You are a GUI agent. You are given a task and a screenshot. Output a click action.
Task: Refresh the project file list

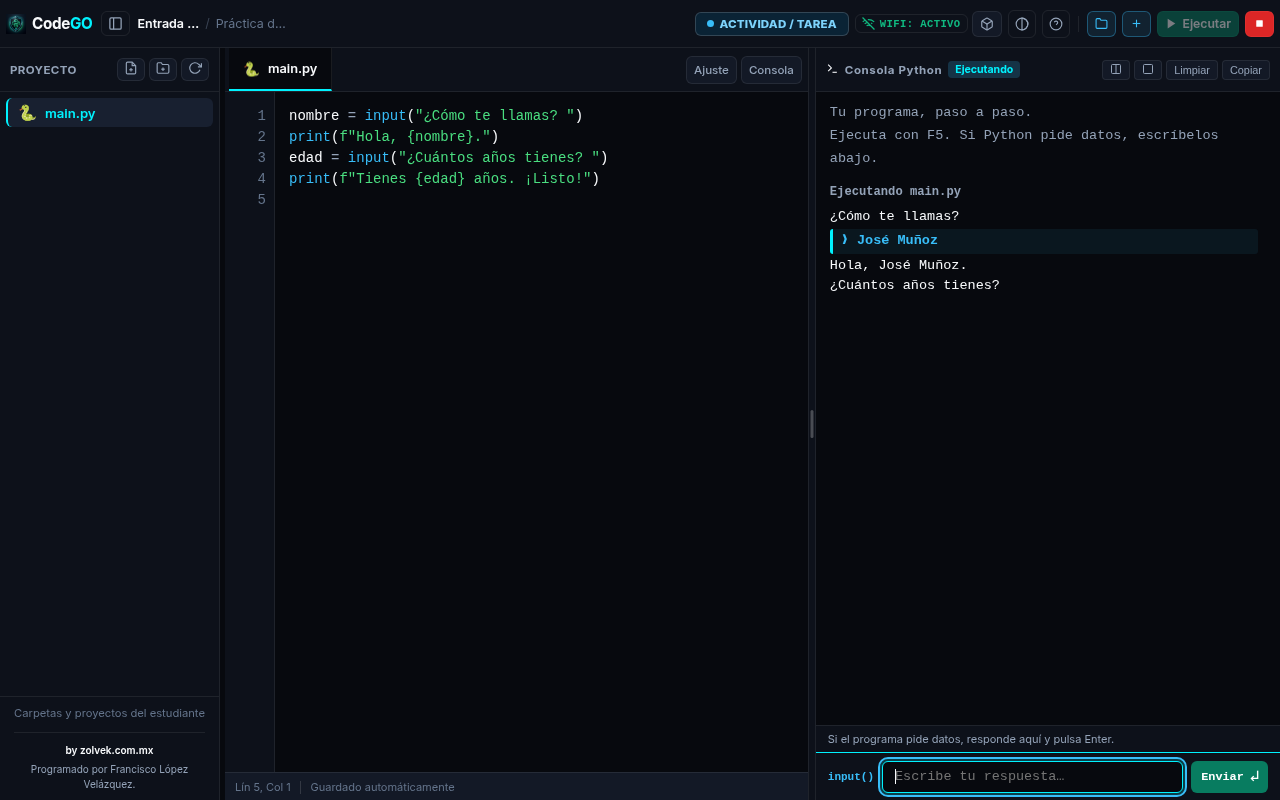195,69
